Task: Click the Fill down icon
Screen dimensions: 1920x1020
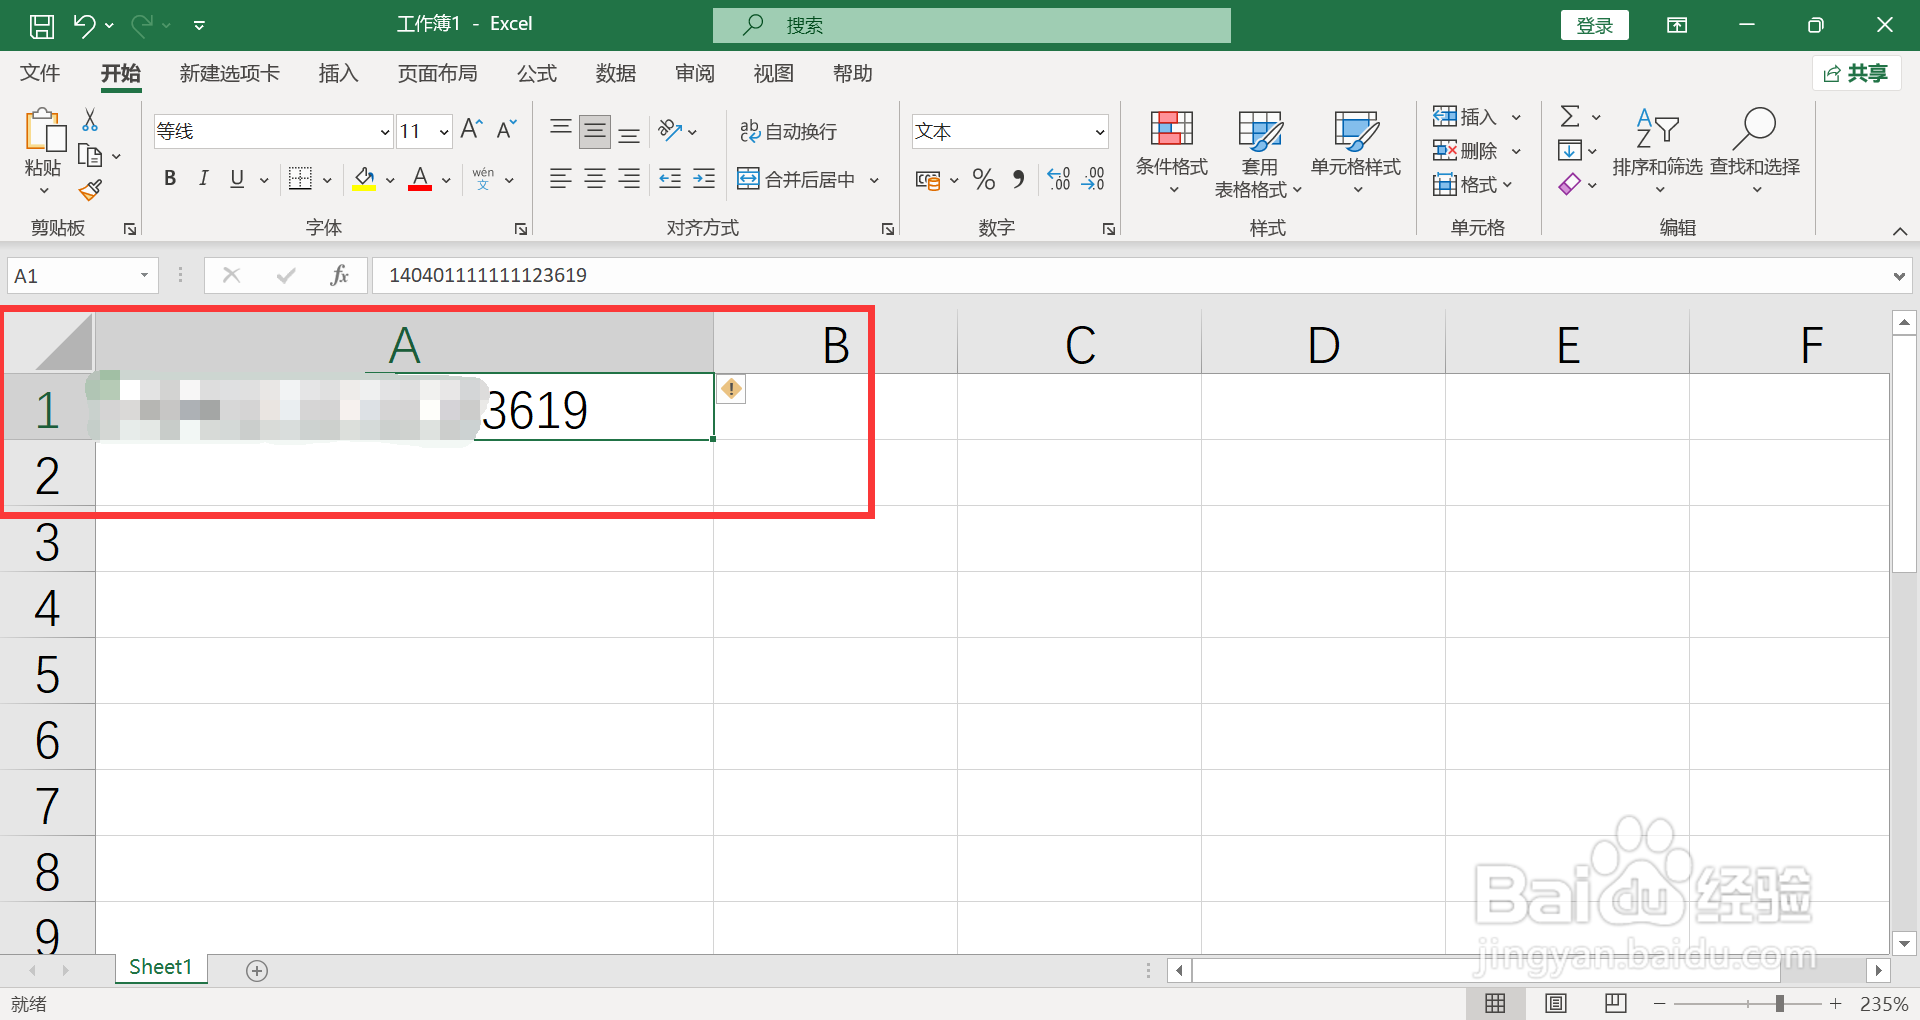Action: [x=1569, y=151]
